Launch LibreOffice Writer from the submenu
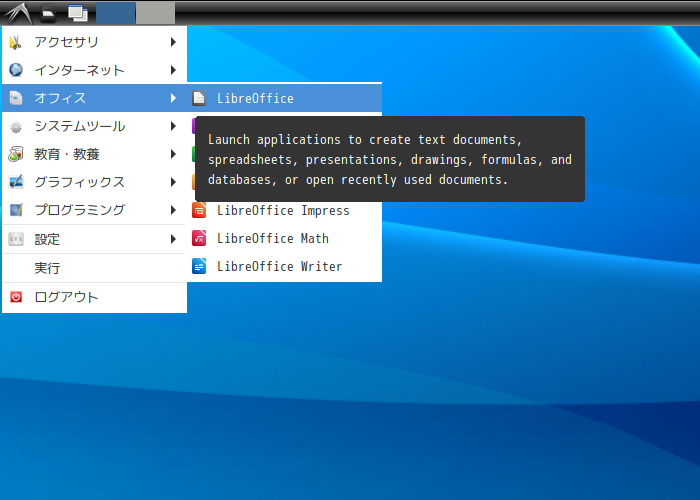 pos(285,267)
